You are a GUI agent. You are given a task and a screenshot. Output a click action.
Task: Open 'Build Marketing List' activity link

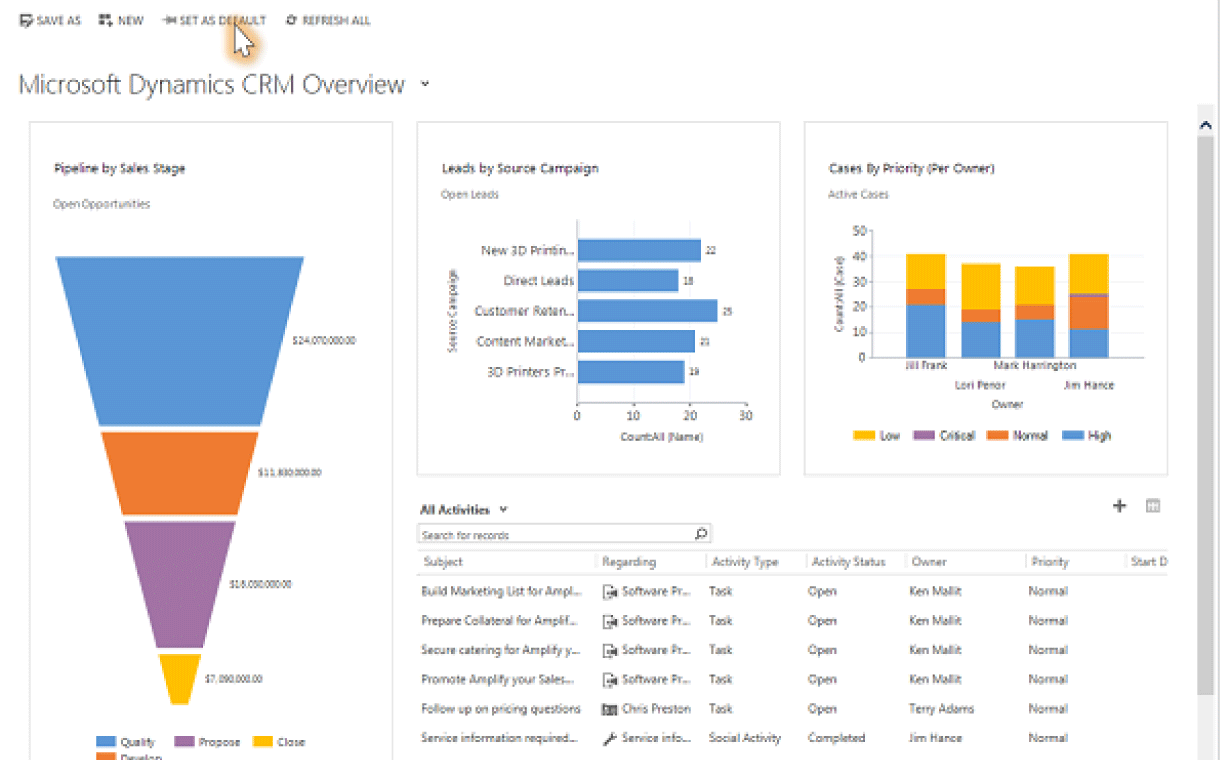[501, 591]
